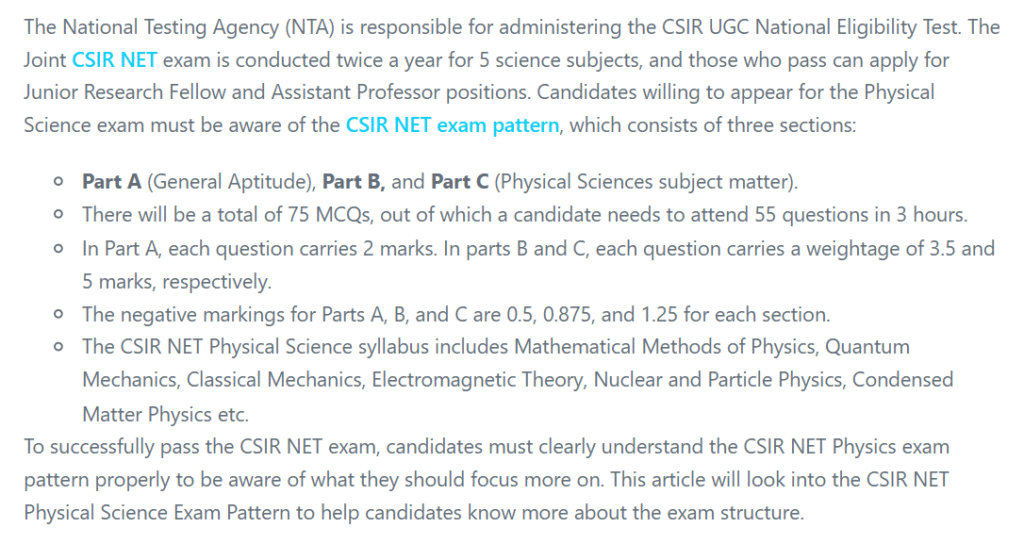
Task: Follow the "CSIR NET exam pattern" link
Action: [452, 126]
